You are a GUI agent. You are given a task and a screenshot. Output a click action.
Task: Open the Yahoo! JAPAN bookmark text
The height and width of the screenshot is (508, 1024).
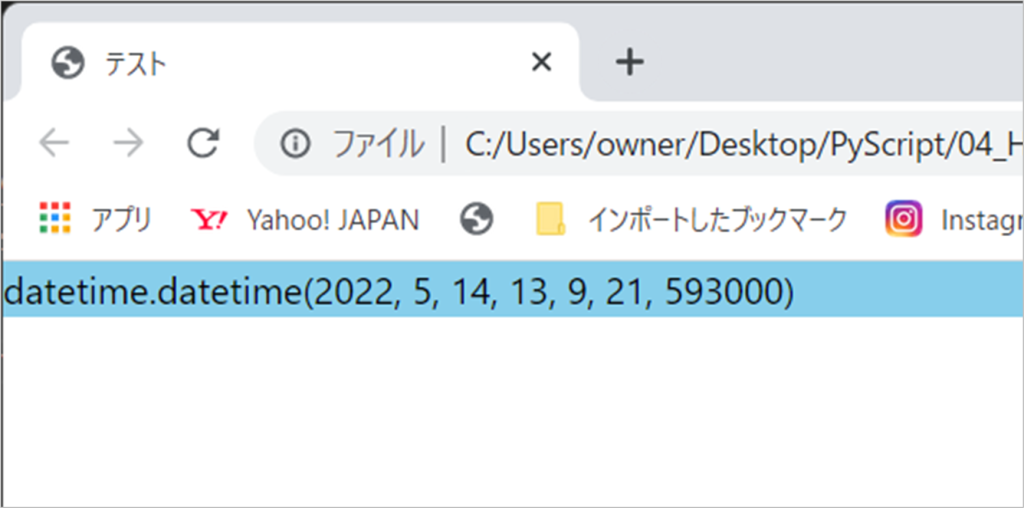pyautogui.click(x=333, y=218)
